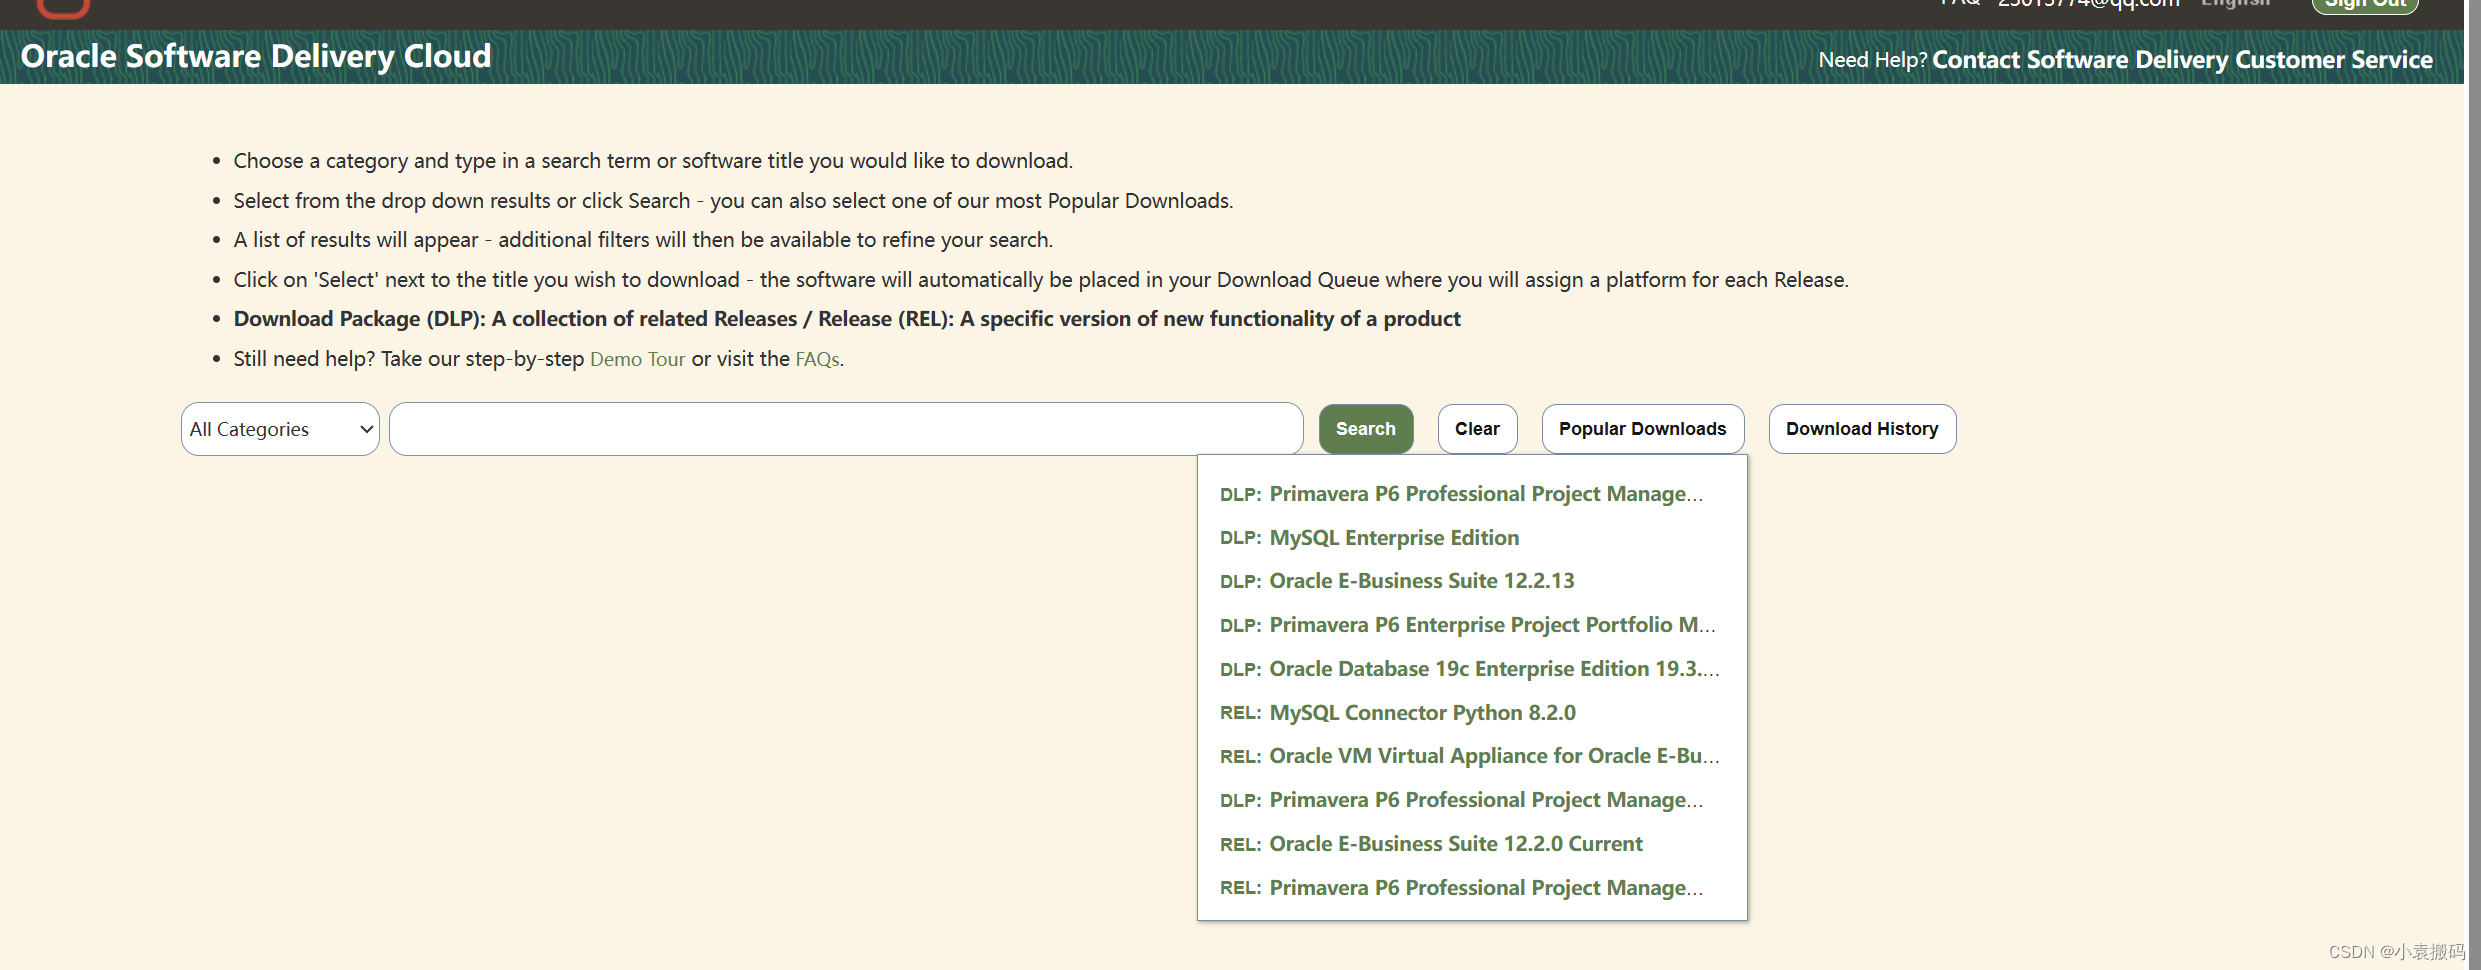Click the Oracle logo icon at top
This screenshot has width=2481, height=970.
[63, 8]
